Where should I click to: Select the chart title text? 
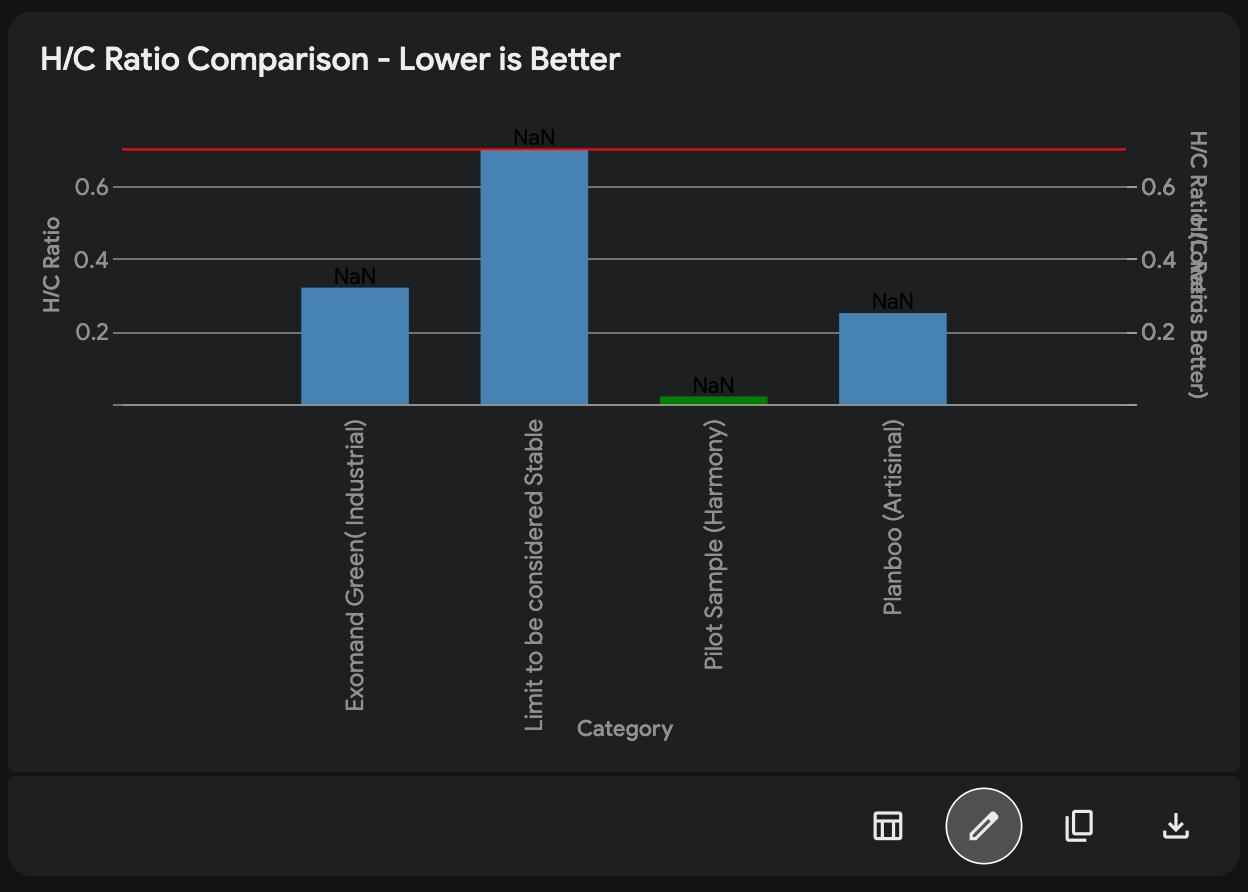click(330, 59)
